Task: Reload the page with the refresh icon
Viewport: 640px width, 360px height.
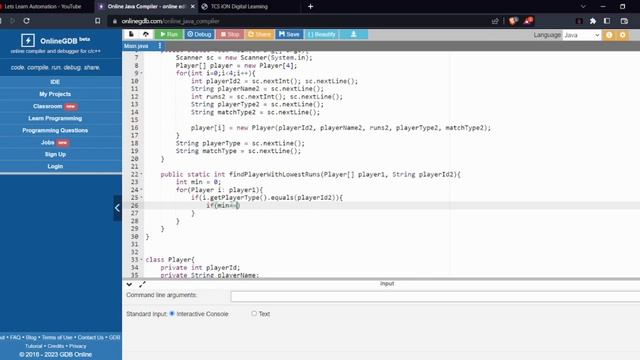Action: [x=27, y=21]
